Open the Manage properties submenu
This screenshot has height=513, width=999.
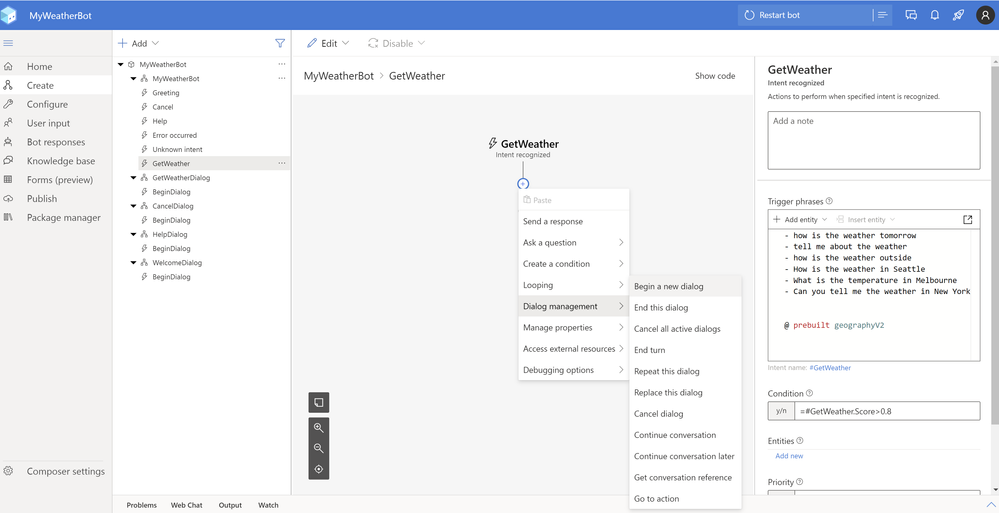573,328
